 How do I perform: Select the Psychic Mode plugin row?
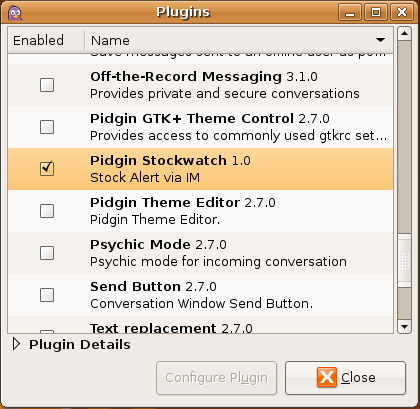(200, 253)
